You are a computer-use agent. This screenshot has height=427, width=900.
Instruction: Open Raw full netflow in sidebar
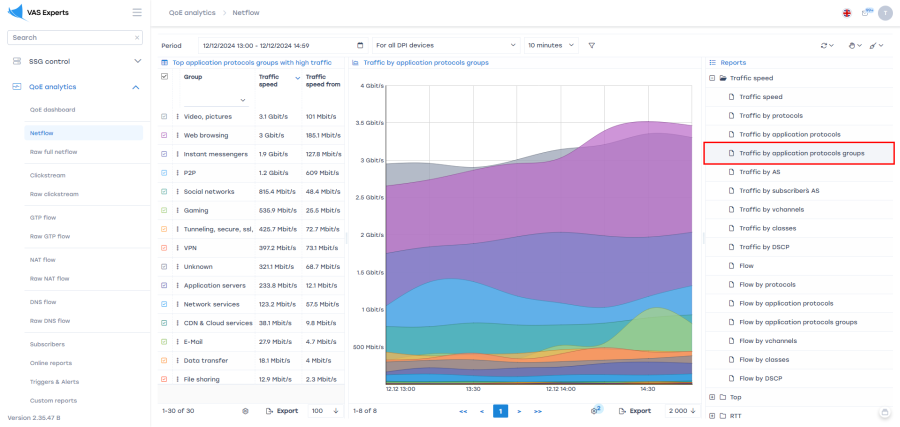point(53,152)
